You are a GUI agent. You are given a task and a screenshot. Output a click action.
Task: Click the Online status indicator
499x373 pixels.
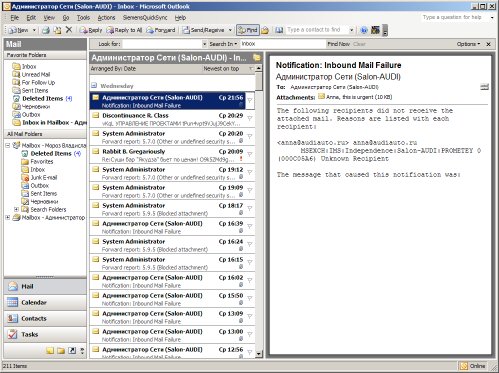pyautogui.click(x=473, y=366)
